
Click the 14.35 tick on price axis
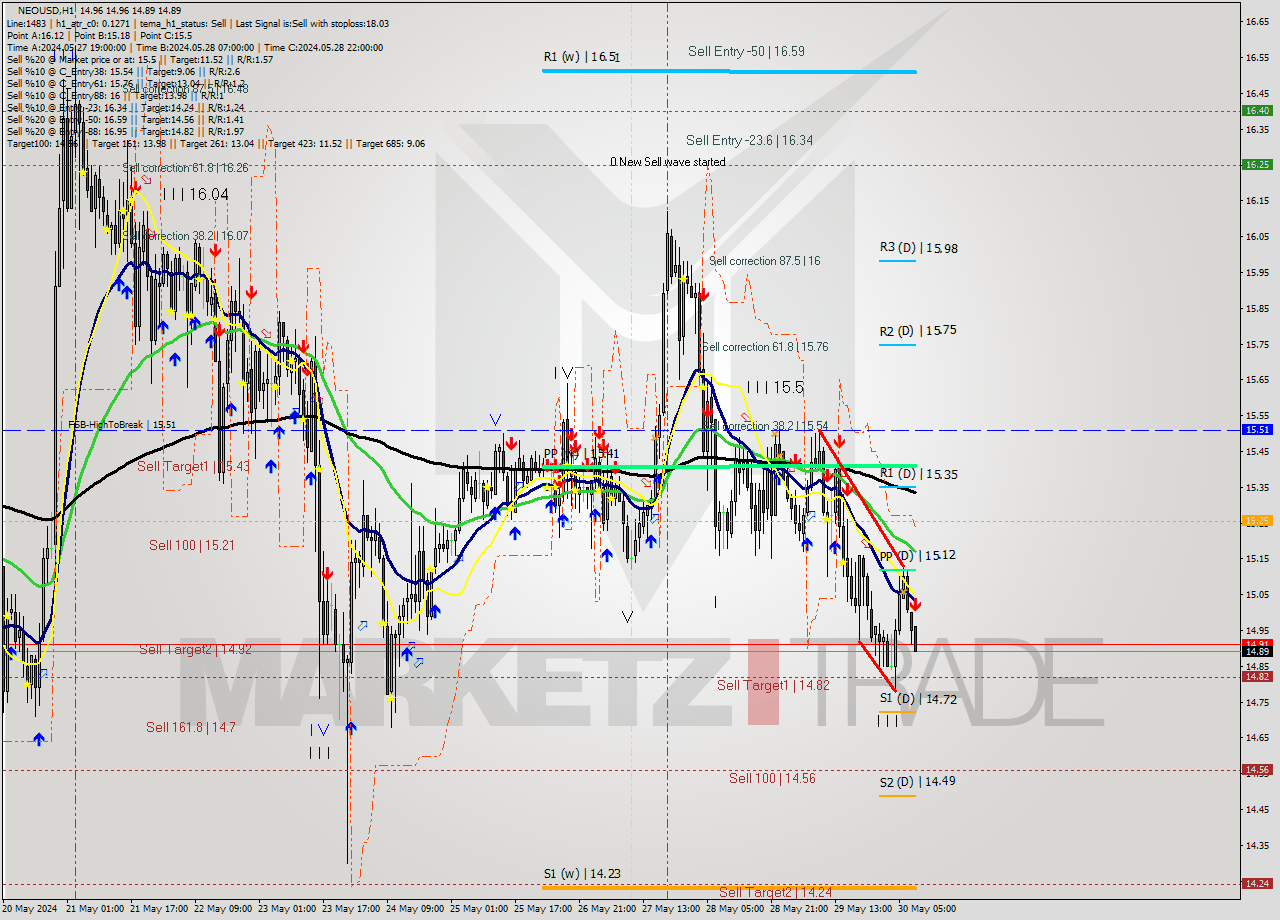tap(1256, 845)
